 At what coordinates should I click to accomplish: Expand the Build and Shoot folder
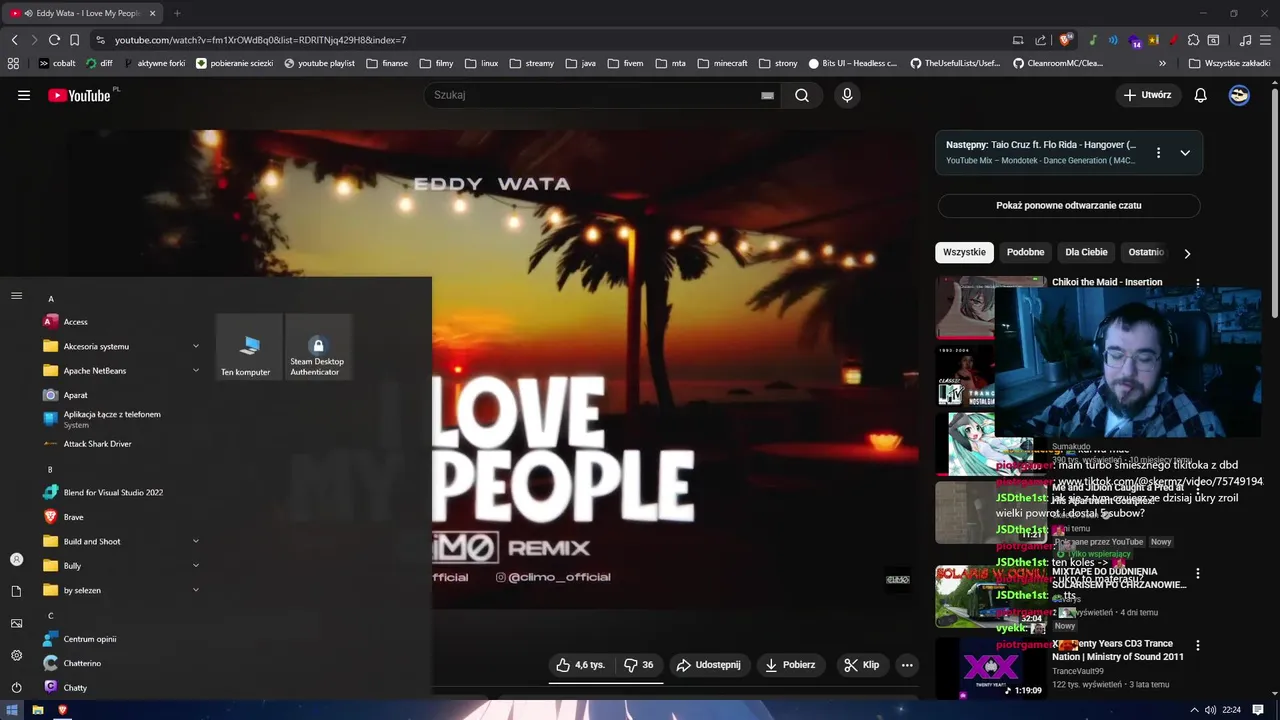click(120, 541)
